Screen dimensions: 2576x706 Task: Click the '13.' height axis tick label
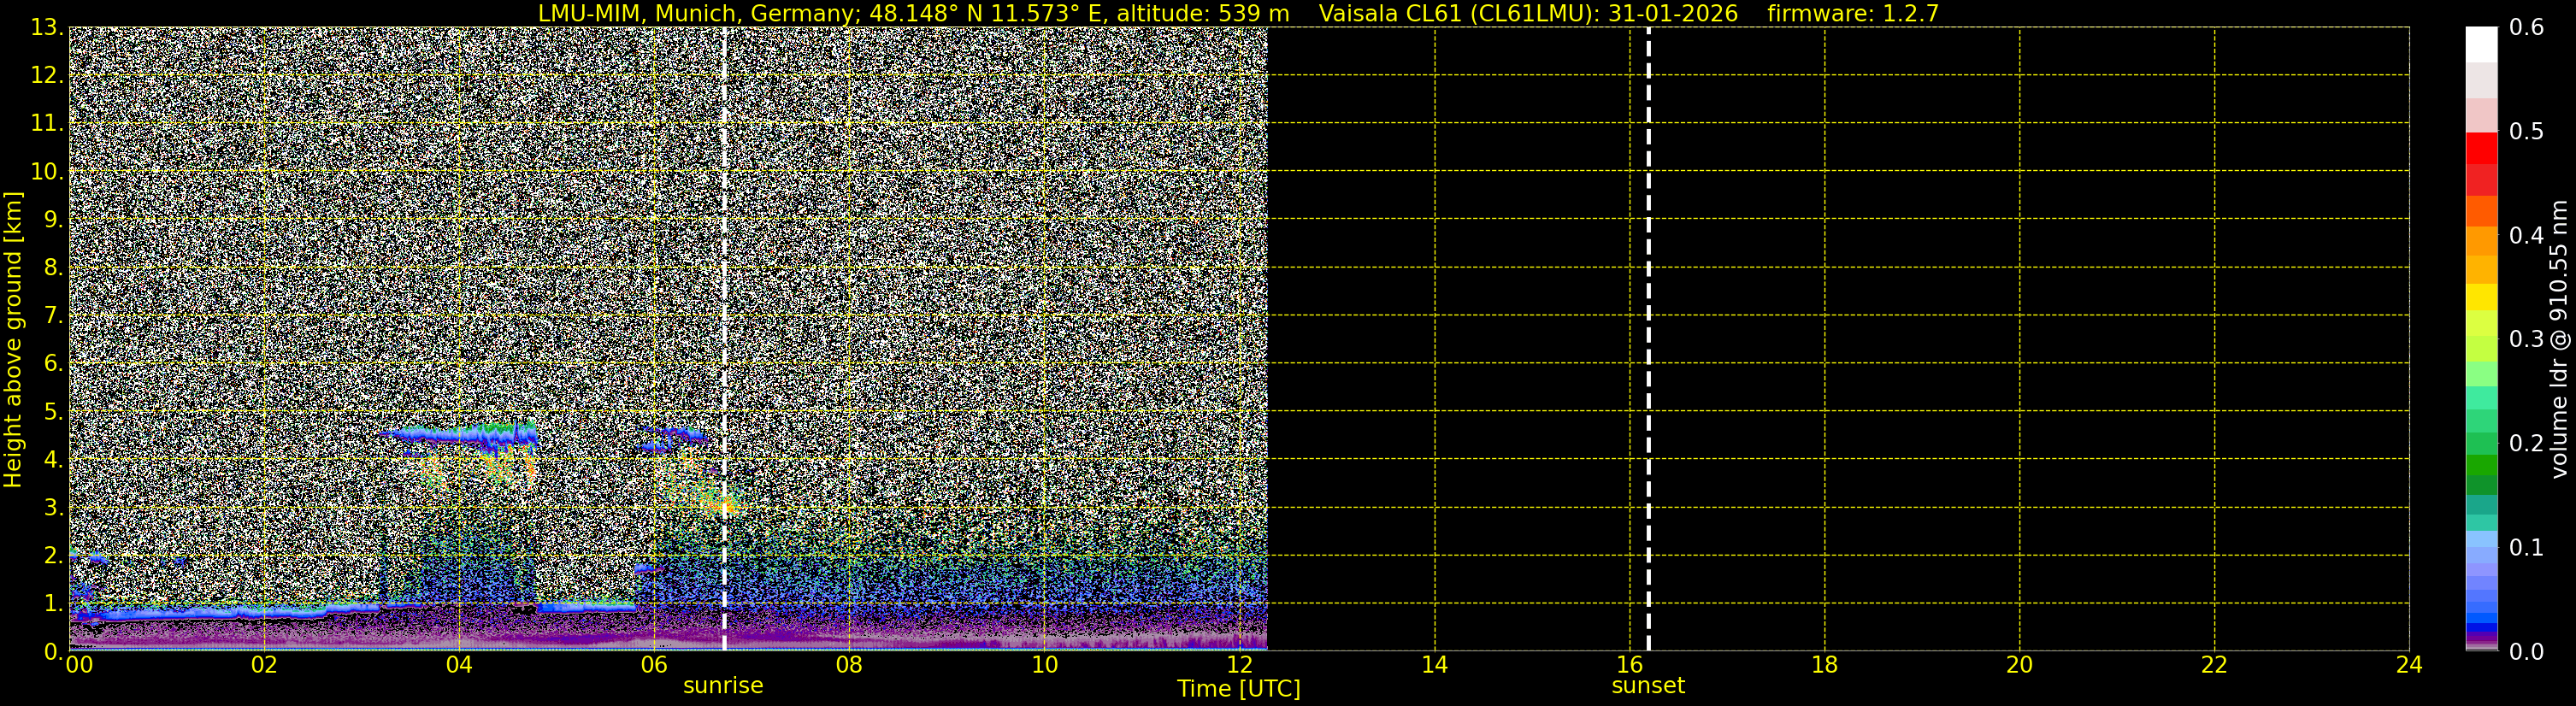tap(46, 28)
